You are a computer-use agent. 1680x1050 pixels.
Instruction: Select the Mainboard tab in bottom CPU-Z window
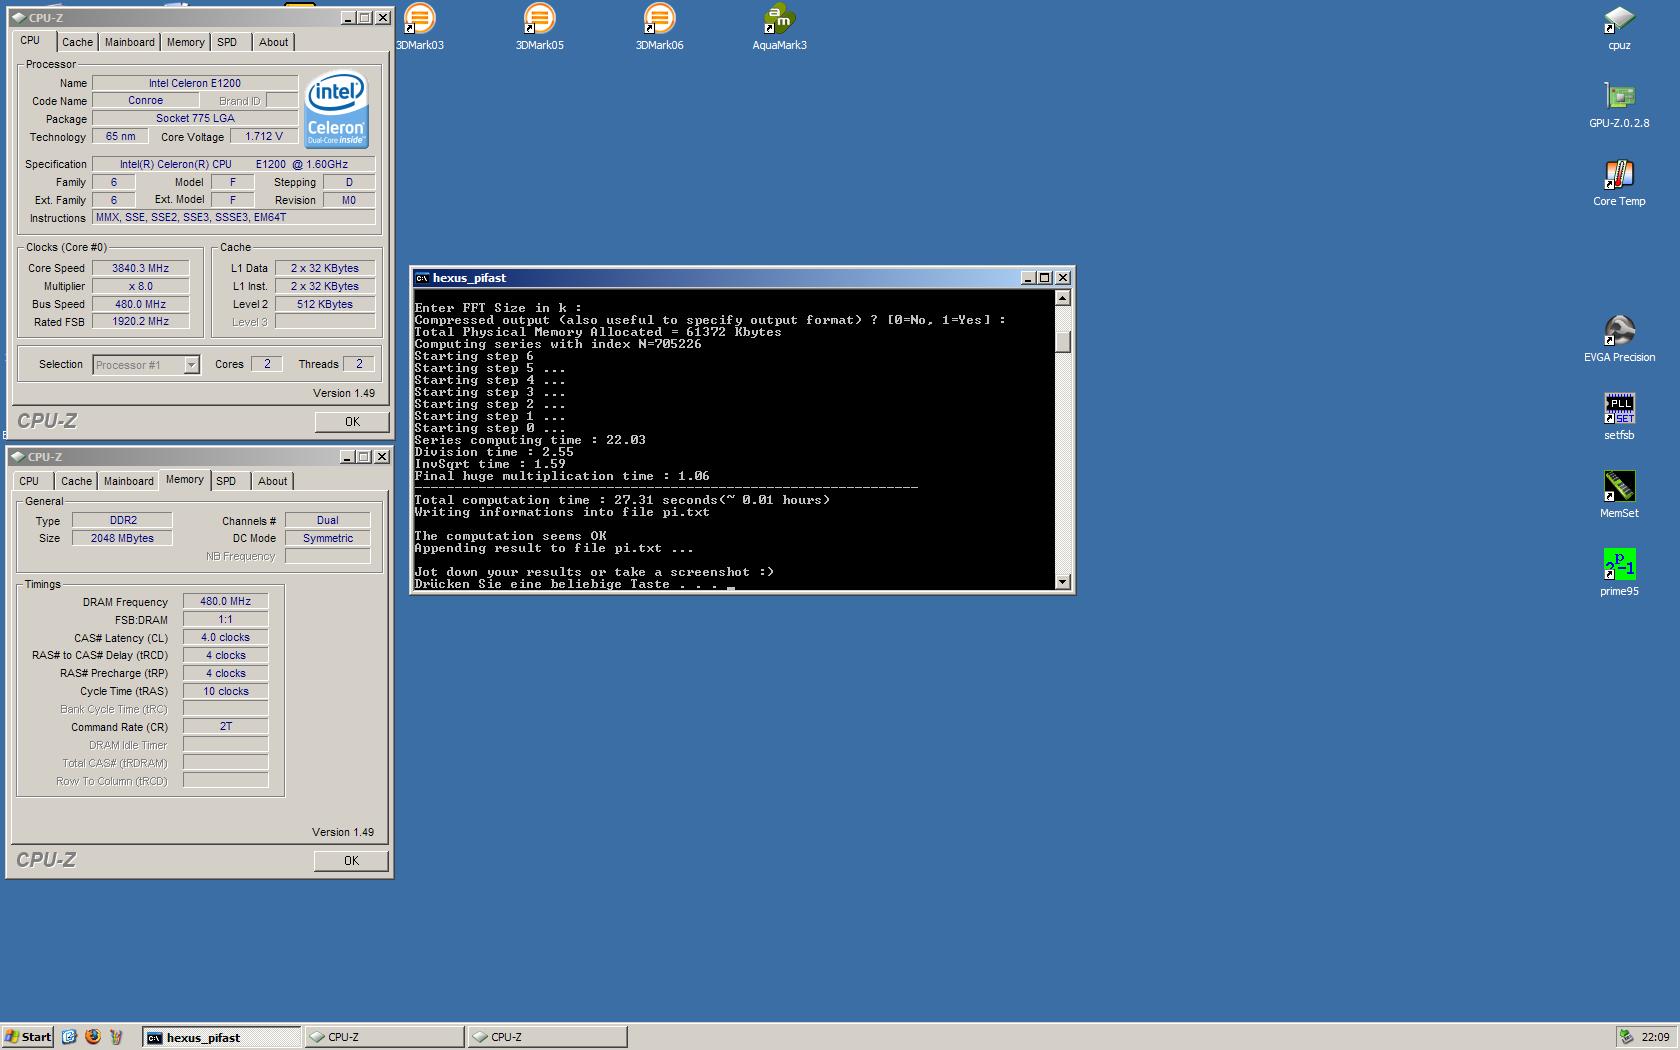tap(129, 481)
